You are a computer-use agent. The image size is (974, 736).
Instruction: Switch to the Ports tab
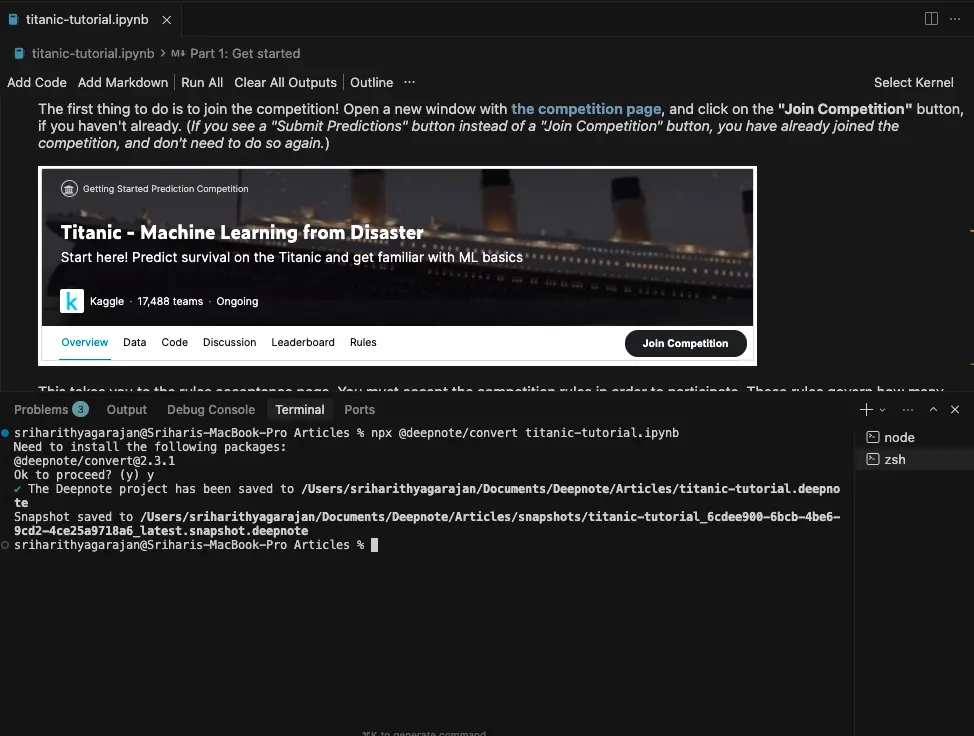click(x=359, y=409)
